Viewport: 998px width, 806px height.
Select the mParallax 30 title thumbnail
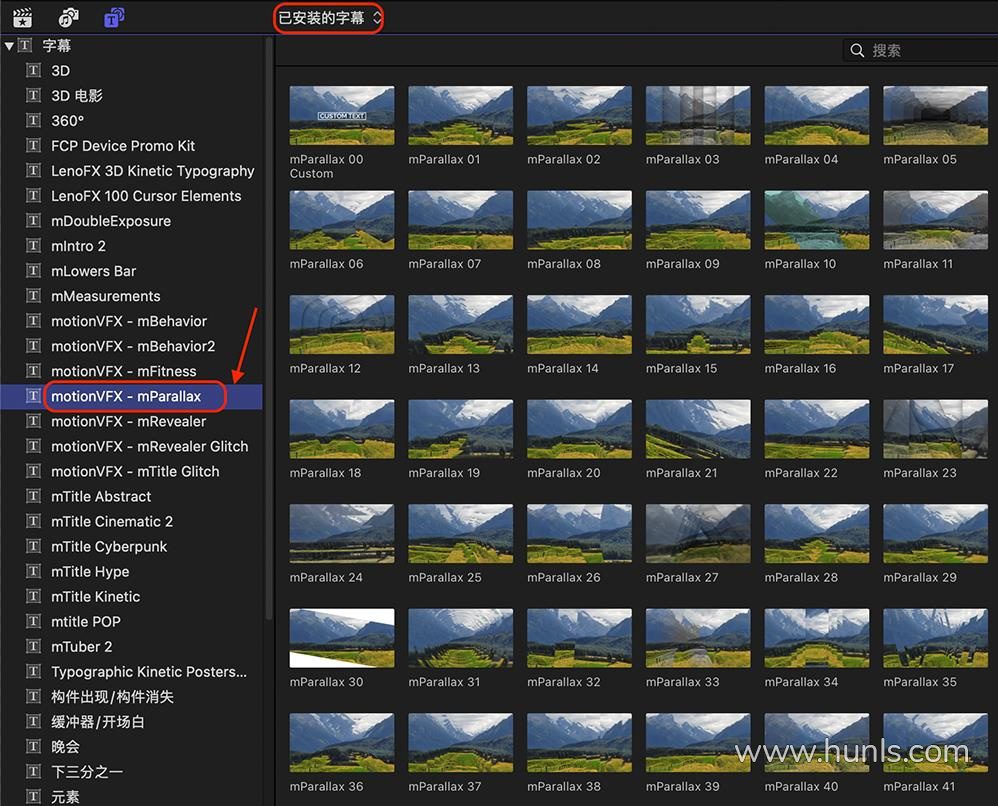pyautogui.click(x=342, y=637)
